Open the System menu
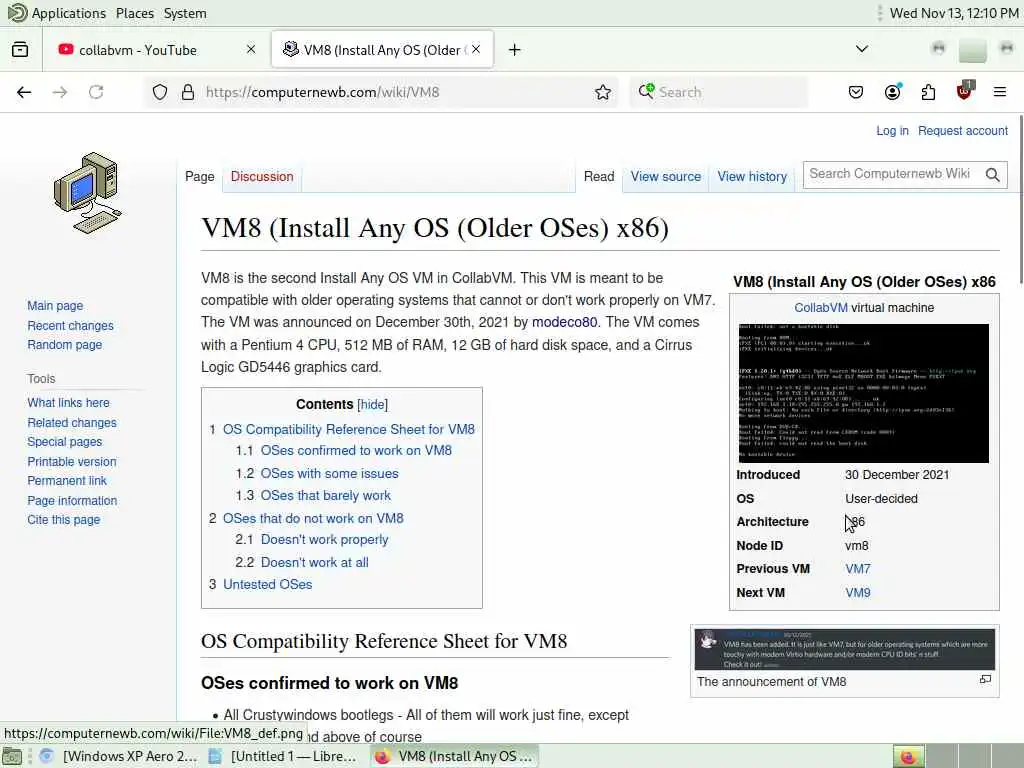This screenshot has width=1024, height=768. click(185, 13)
